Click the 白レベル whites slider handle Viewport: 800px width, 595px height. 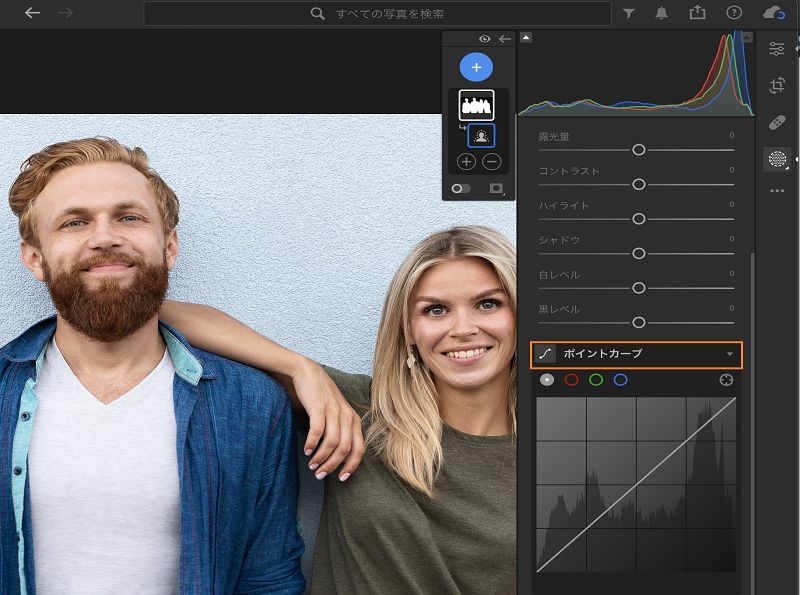pos(638,288)
